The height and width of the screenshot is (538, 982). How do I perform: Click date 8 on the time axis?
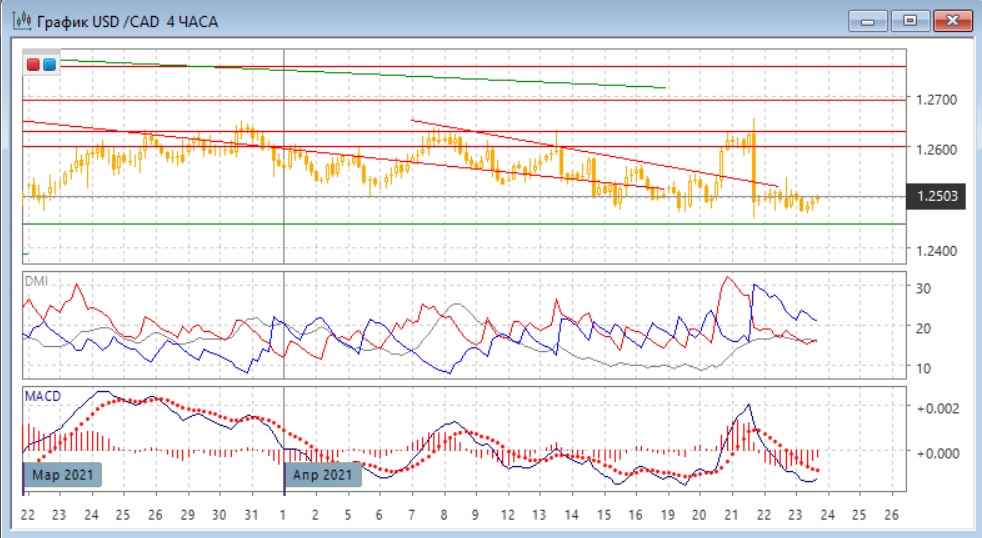coord(443,514)
